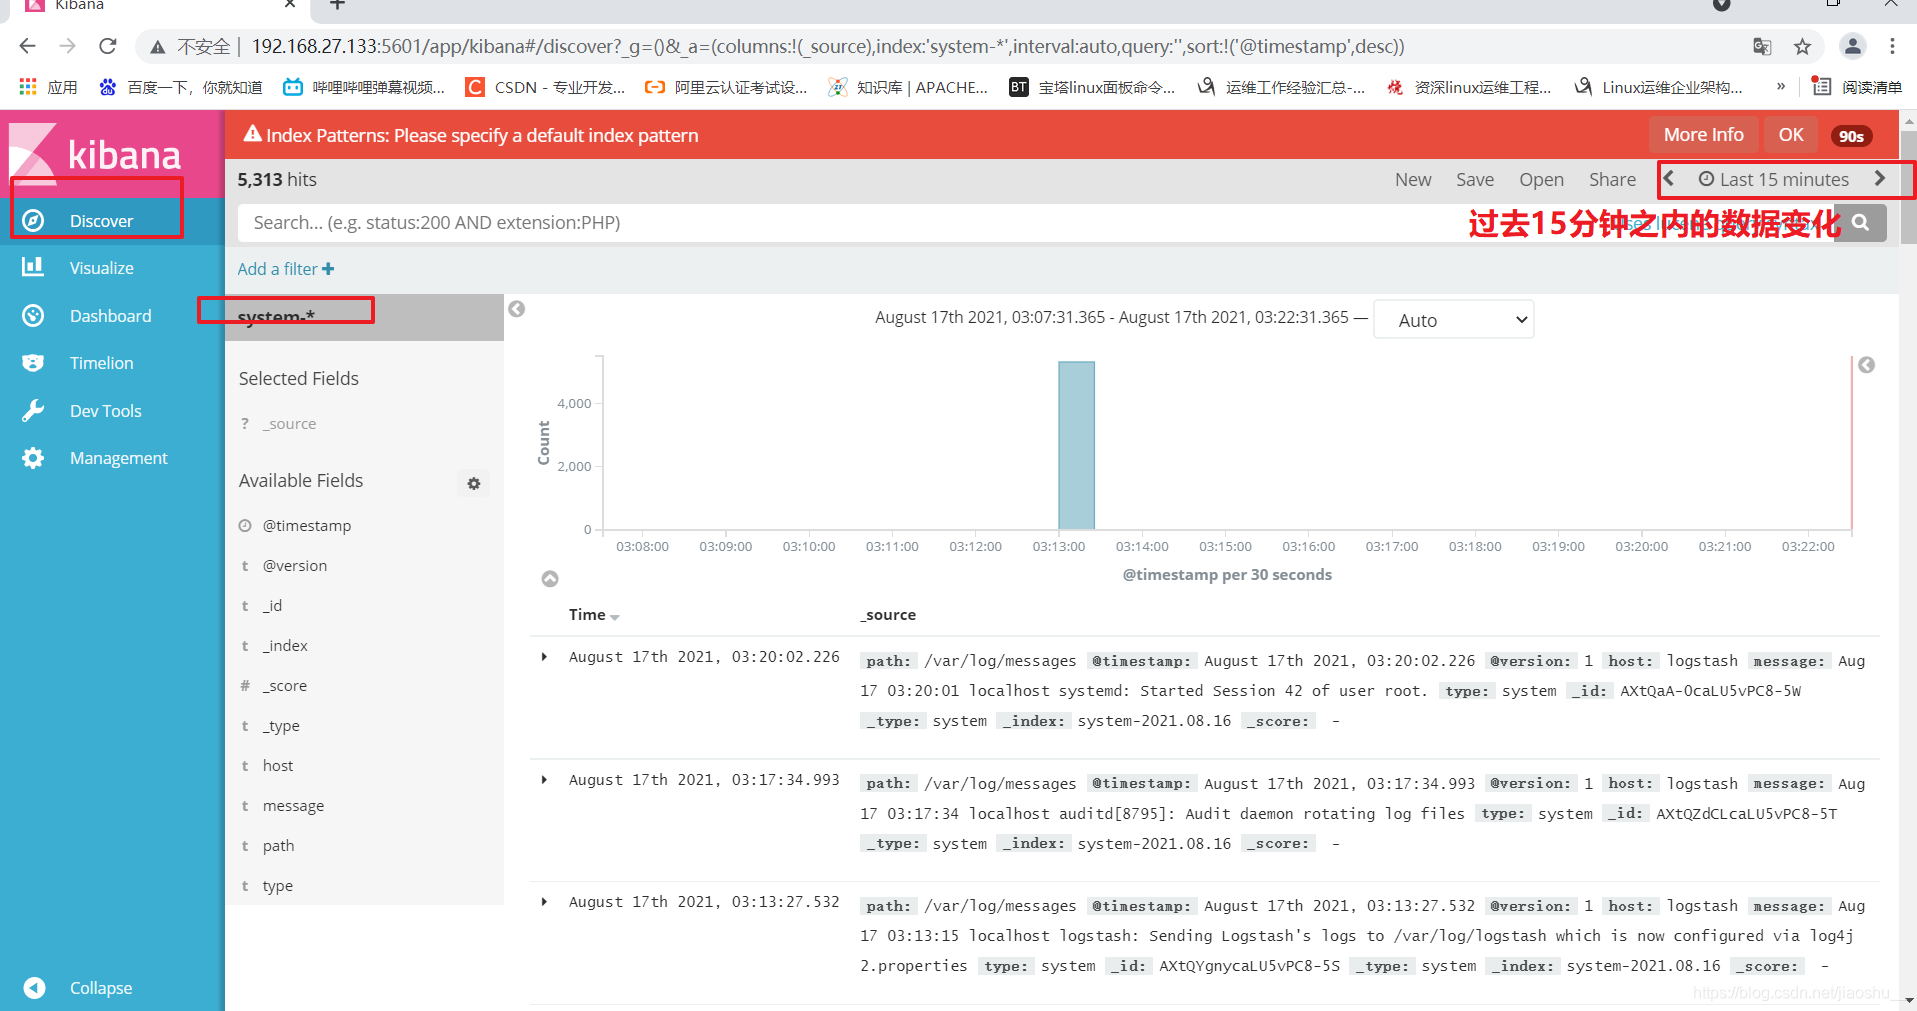Click the _source column header

(x=888, y=615)
